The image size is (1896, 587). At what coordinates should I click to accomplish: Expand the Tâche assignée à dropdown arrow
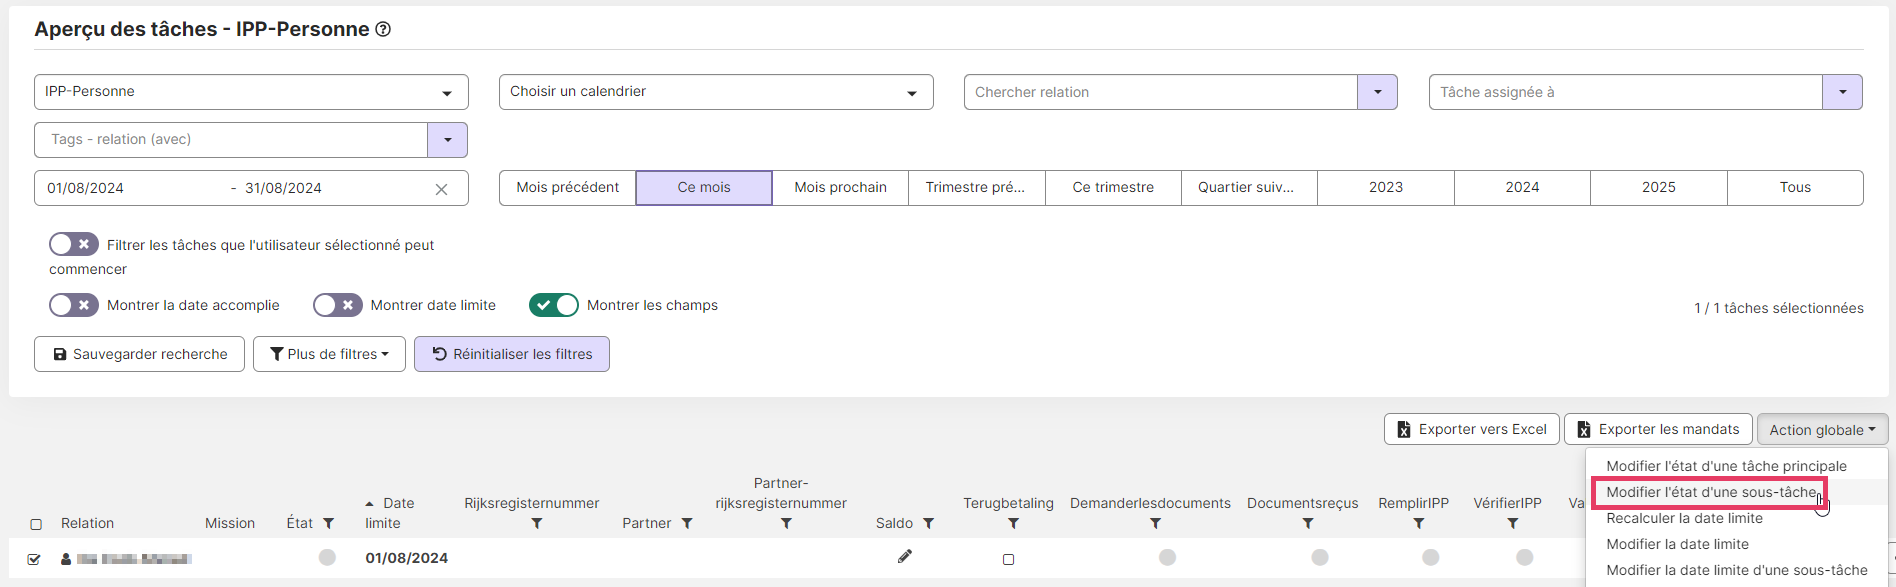(x=1842, y=92)
